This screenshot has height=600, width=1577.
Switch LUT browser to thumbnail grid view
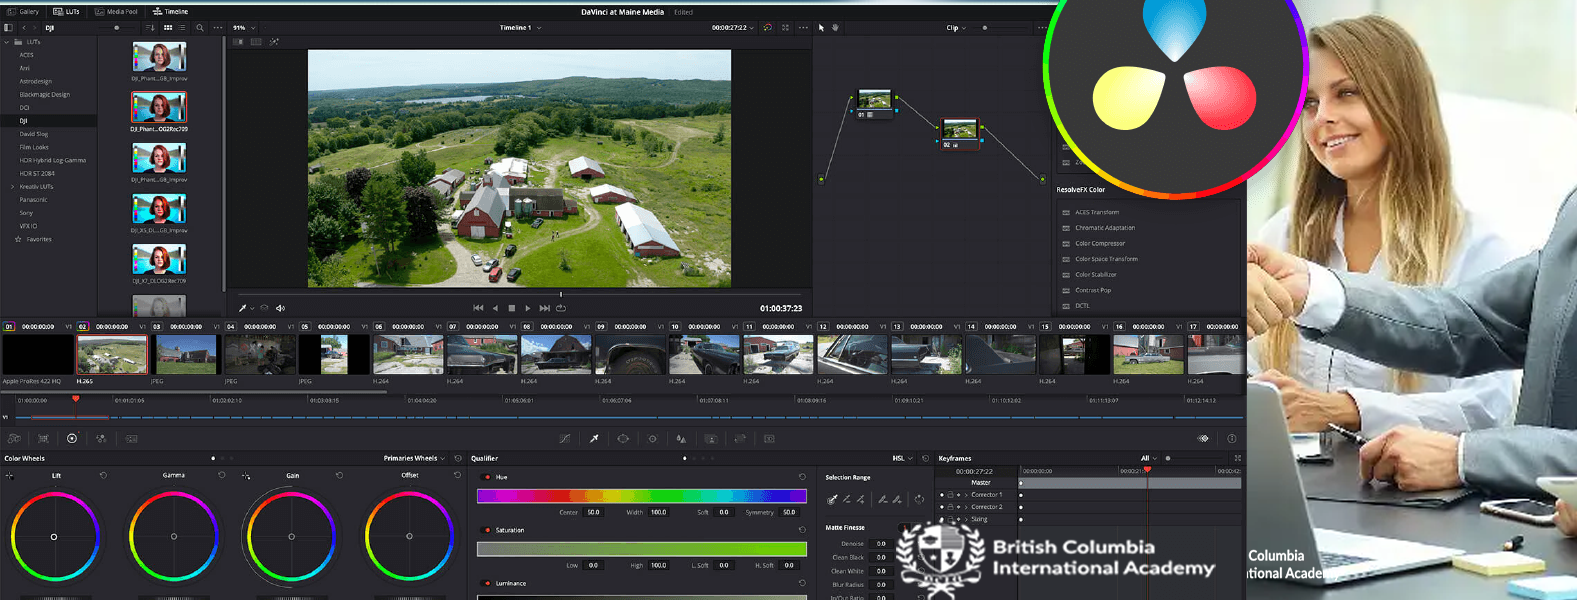click(x=168, y=28)
